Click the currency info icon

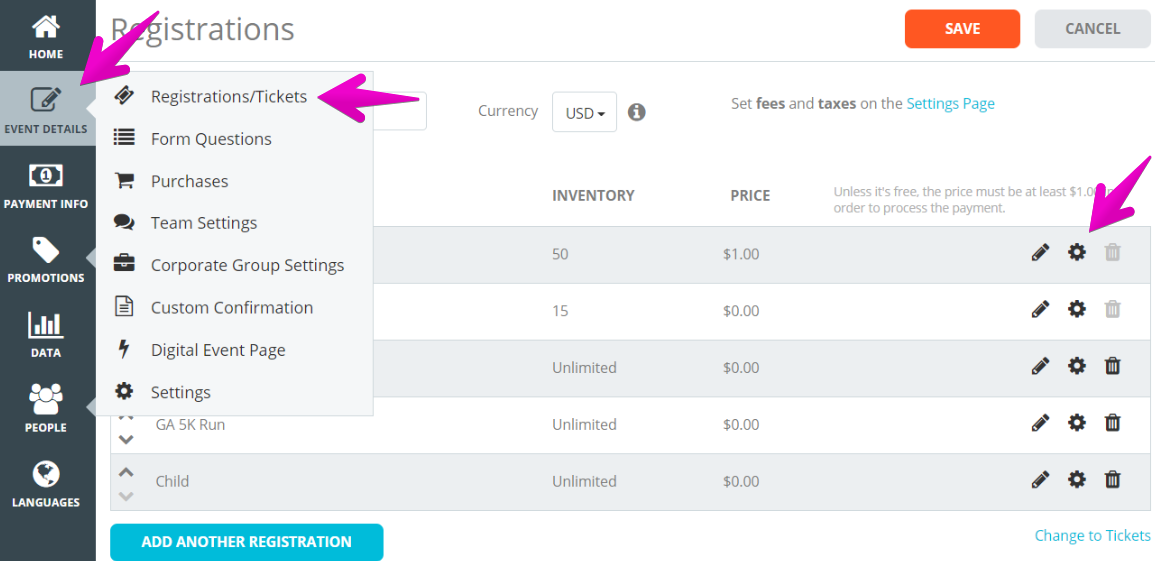coord(637,112)
